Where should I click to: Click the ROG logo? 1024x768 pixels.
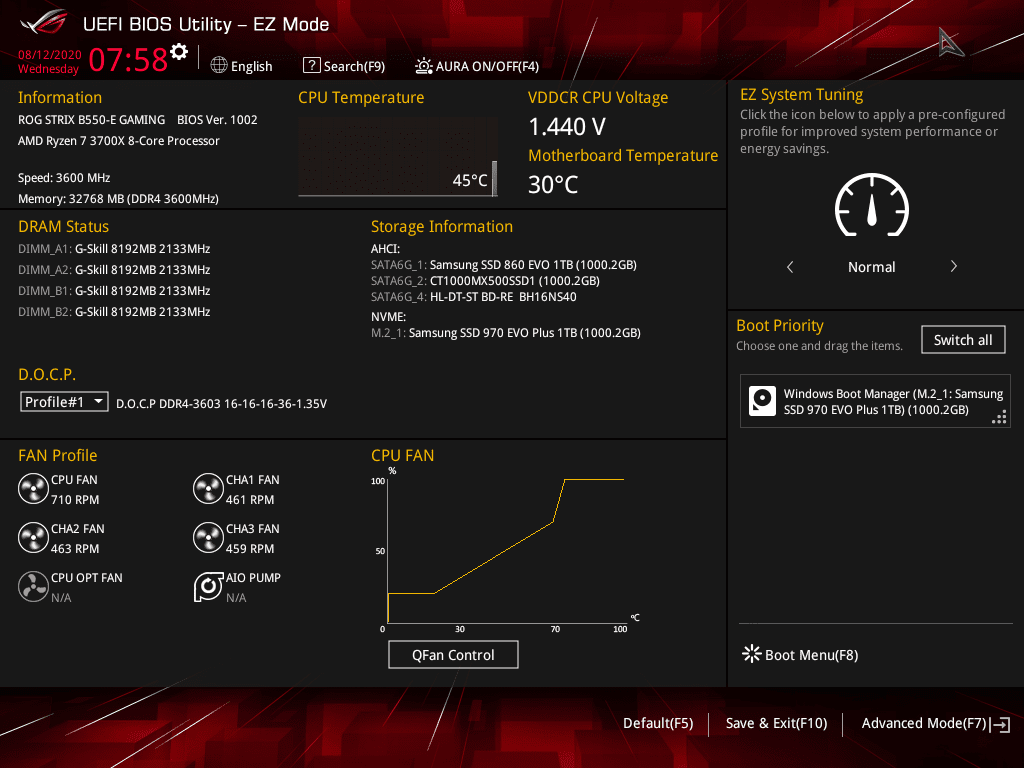(x=44, y=22)
